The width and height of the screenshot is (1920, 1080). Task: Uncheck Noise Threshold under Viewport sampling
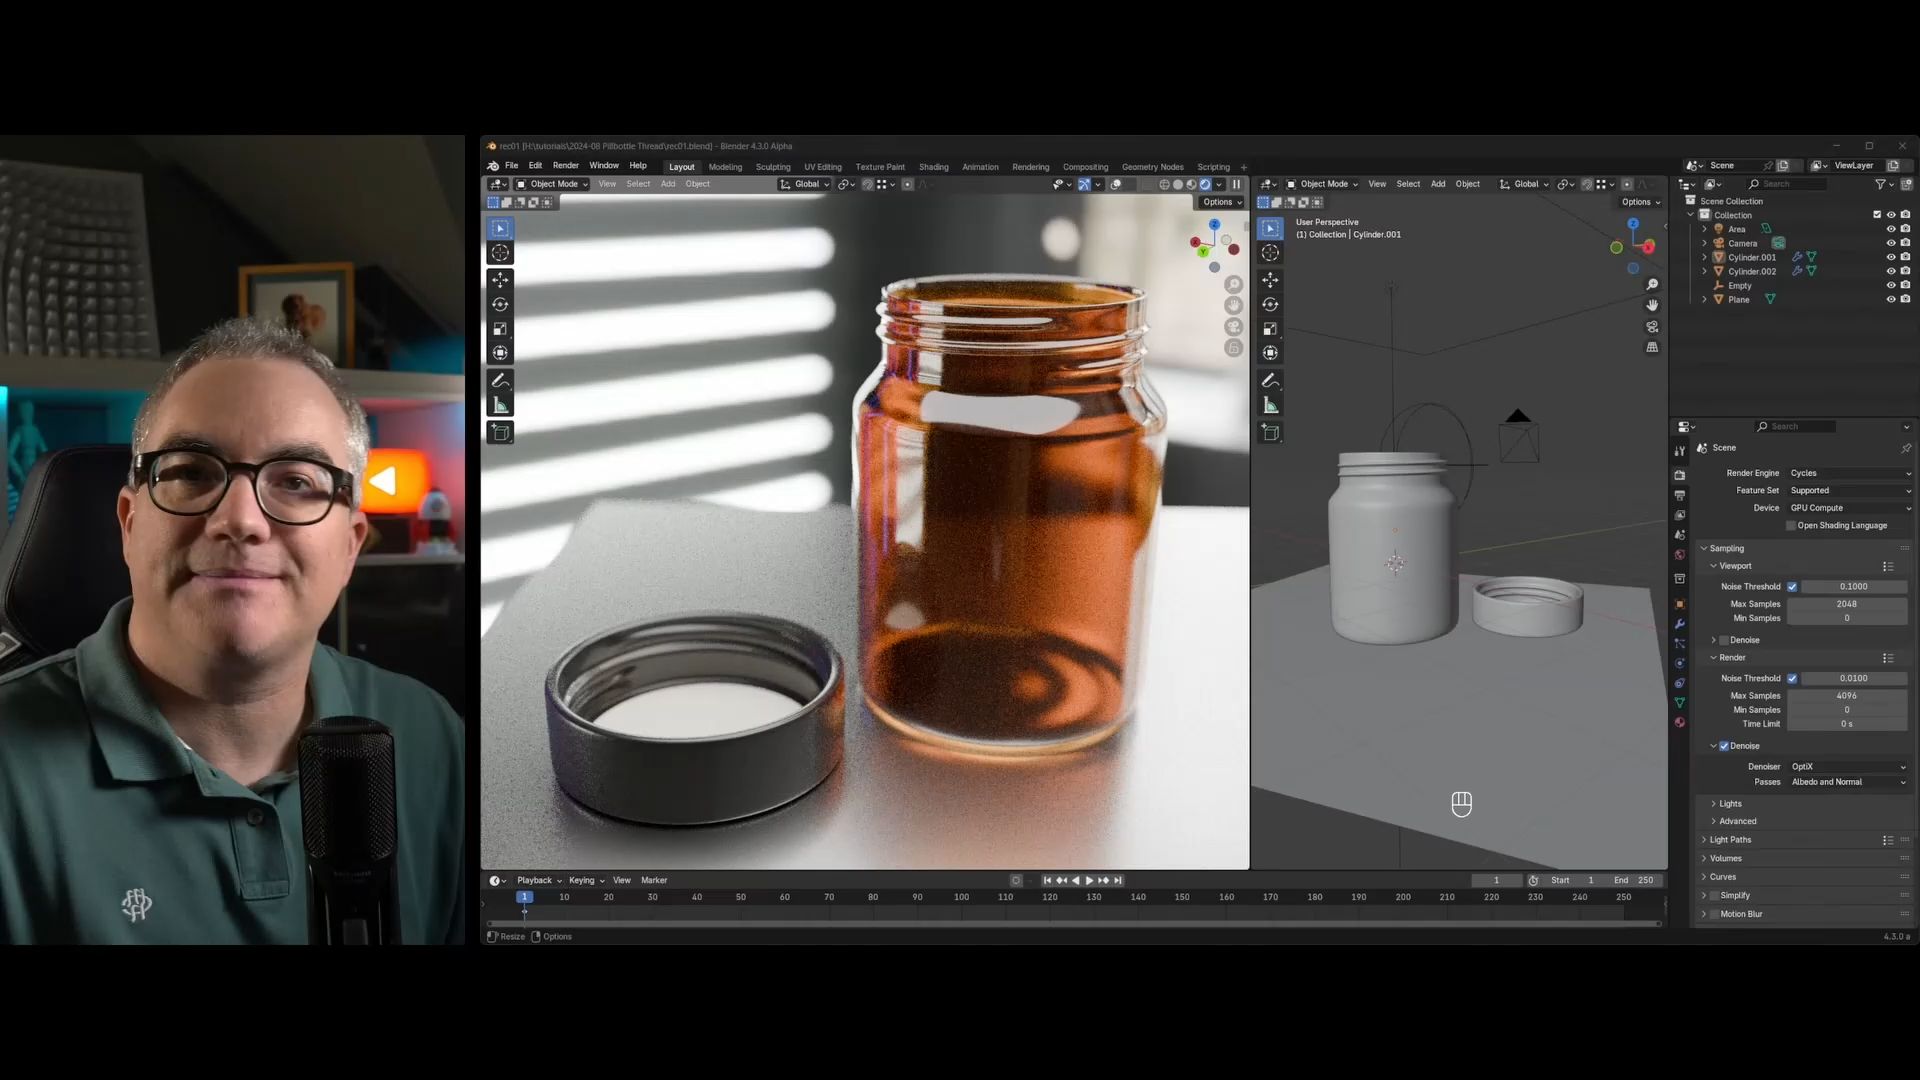[1793, 586]
